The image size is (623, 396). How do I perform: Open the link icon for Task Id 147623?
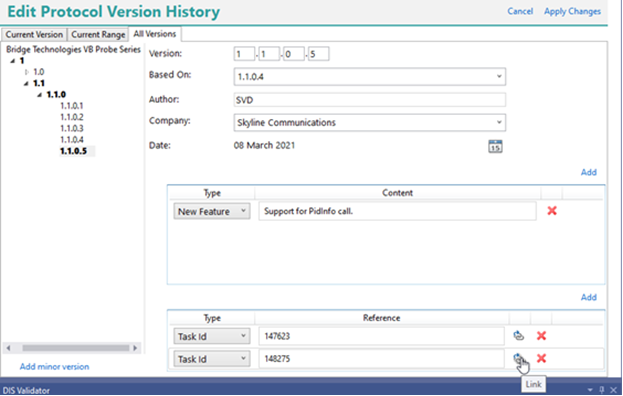519,336
